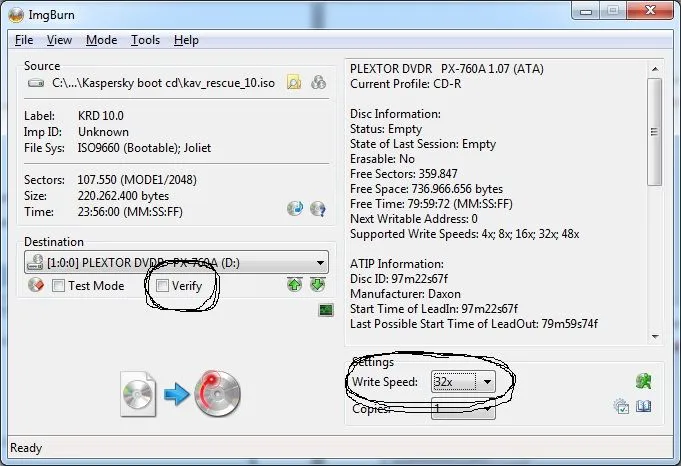This screenshot has width=681, height=466.
Task: Click the source path kav_rescue_10.iso
Action: (163, 83)
